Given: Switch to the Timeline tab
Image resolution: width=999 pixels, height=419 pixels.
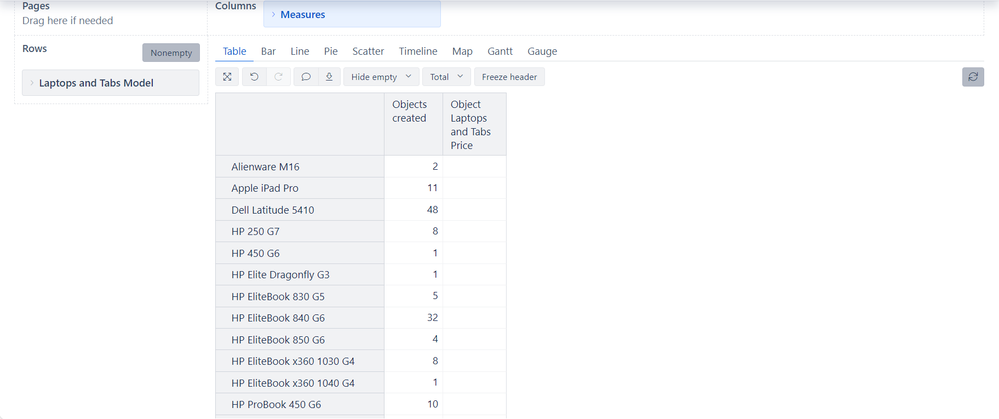Looking at the screenshot, I should point(418,52).
